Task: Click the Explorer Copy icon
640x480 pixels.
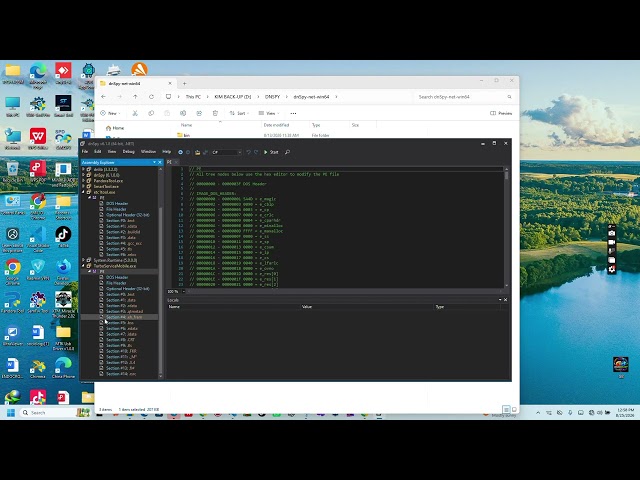Action: [x=151, y=113]
